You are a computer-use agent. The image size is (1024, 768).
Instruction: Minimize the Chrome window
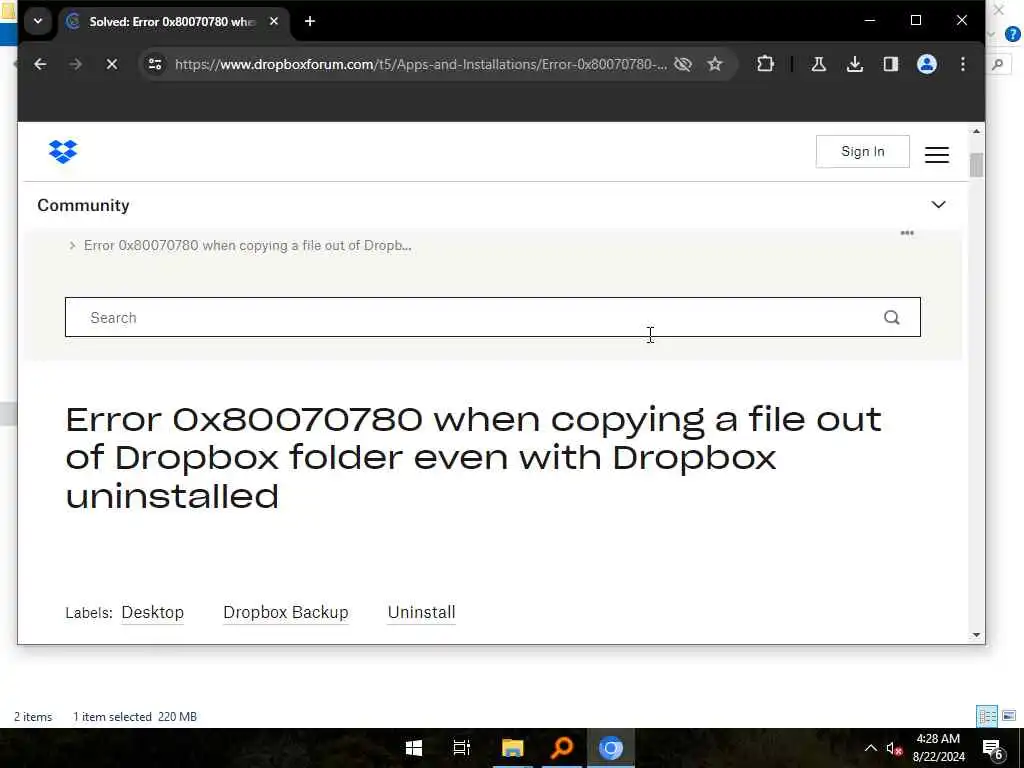coord(870,20)
